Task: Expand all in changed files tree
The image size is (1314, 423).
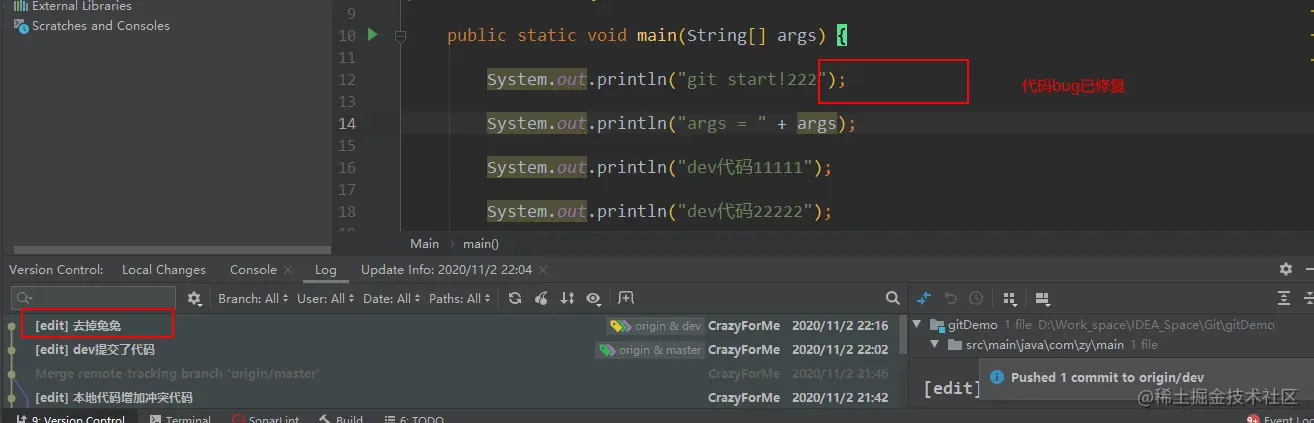Action: [1285, 298]
